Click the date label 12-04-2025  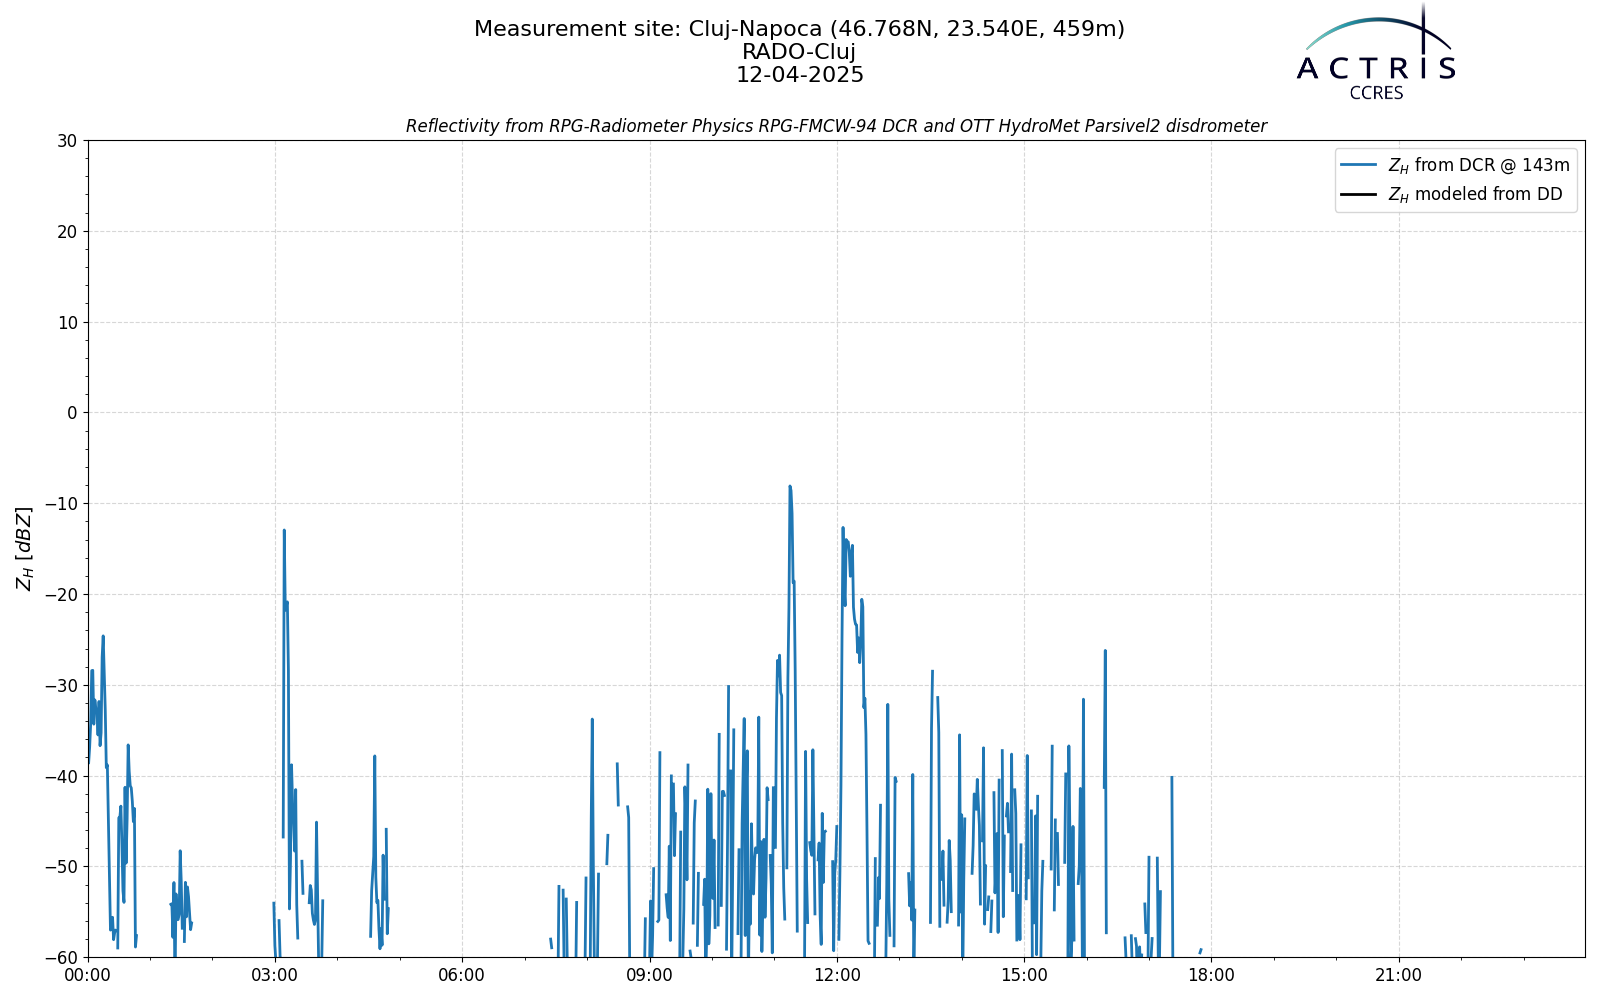800,75
